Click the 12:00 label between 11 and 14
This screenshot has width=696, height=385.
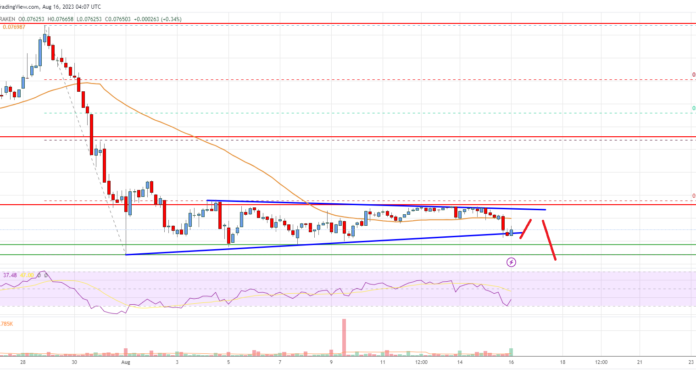point(421,362)
